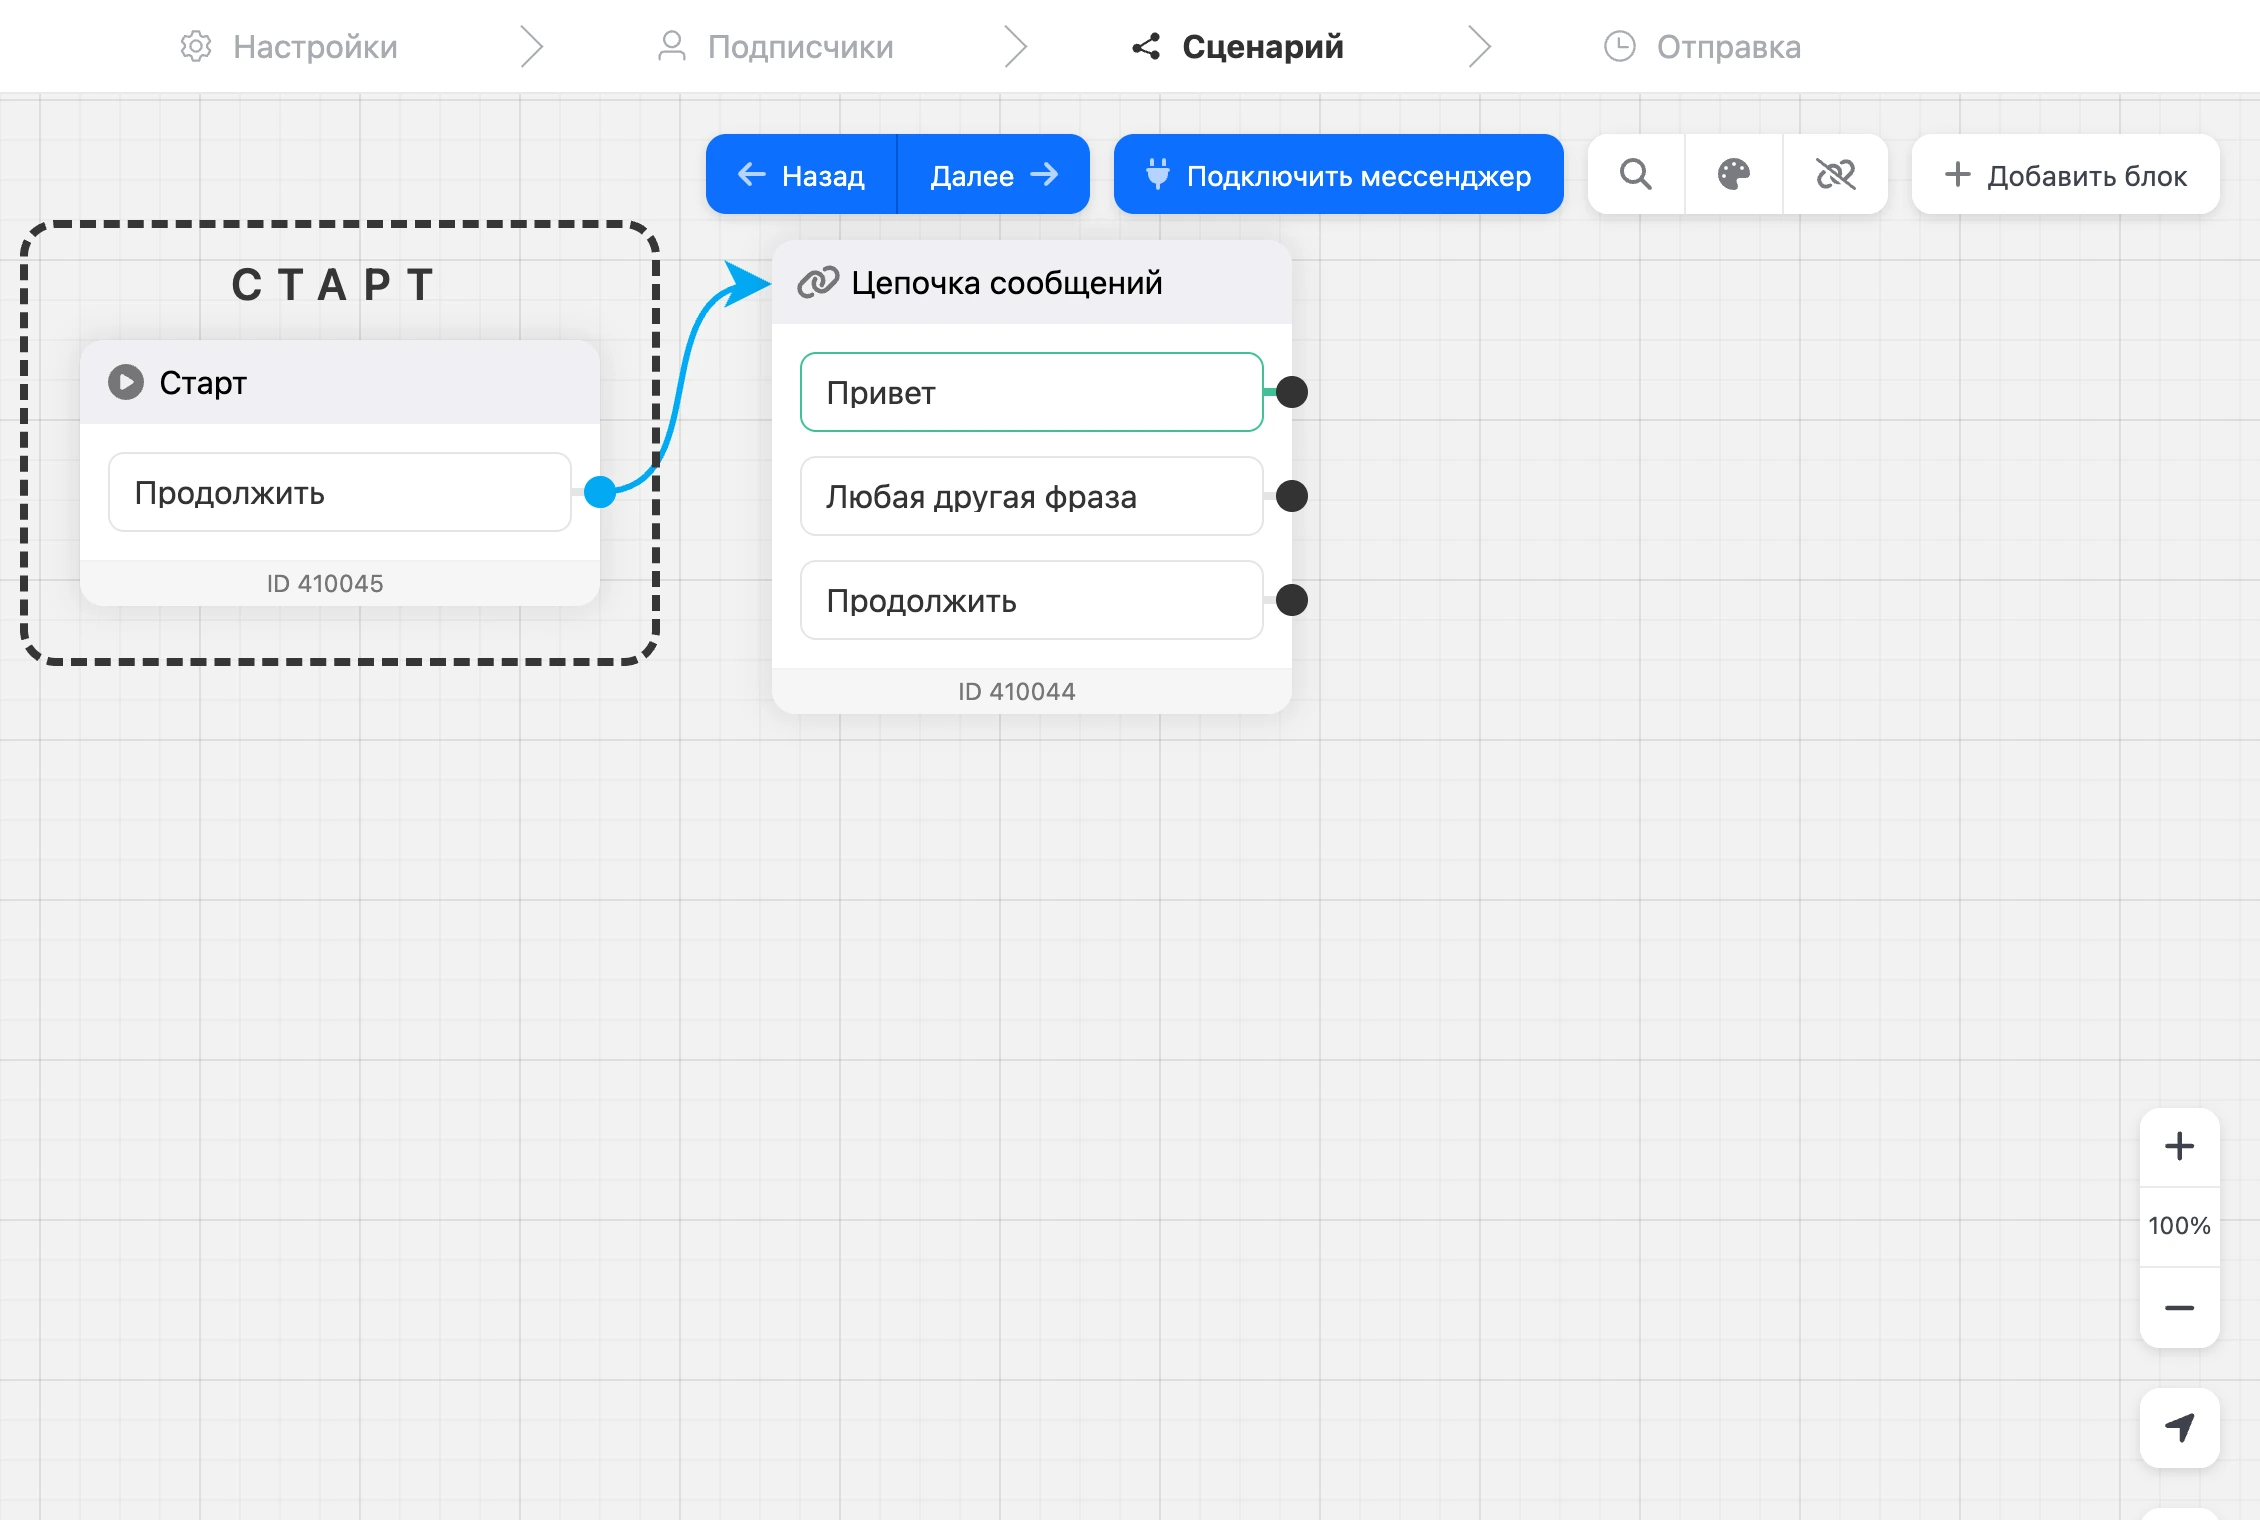Open the Сценарий step
This screenshot has width=2260, height=1520.
coord(1237,46)
